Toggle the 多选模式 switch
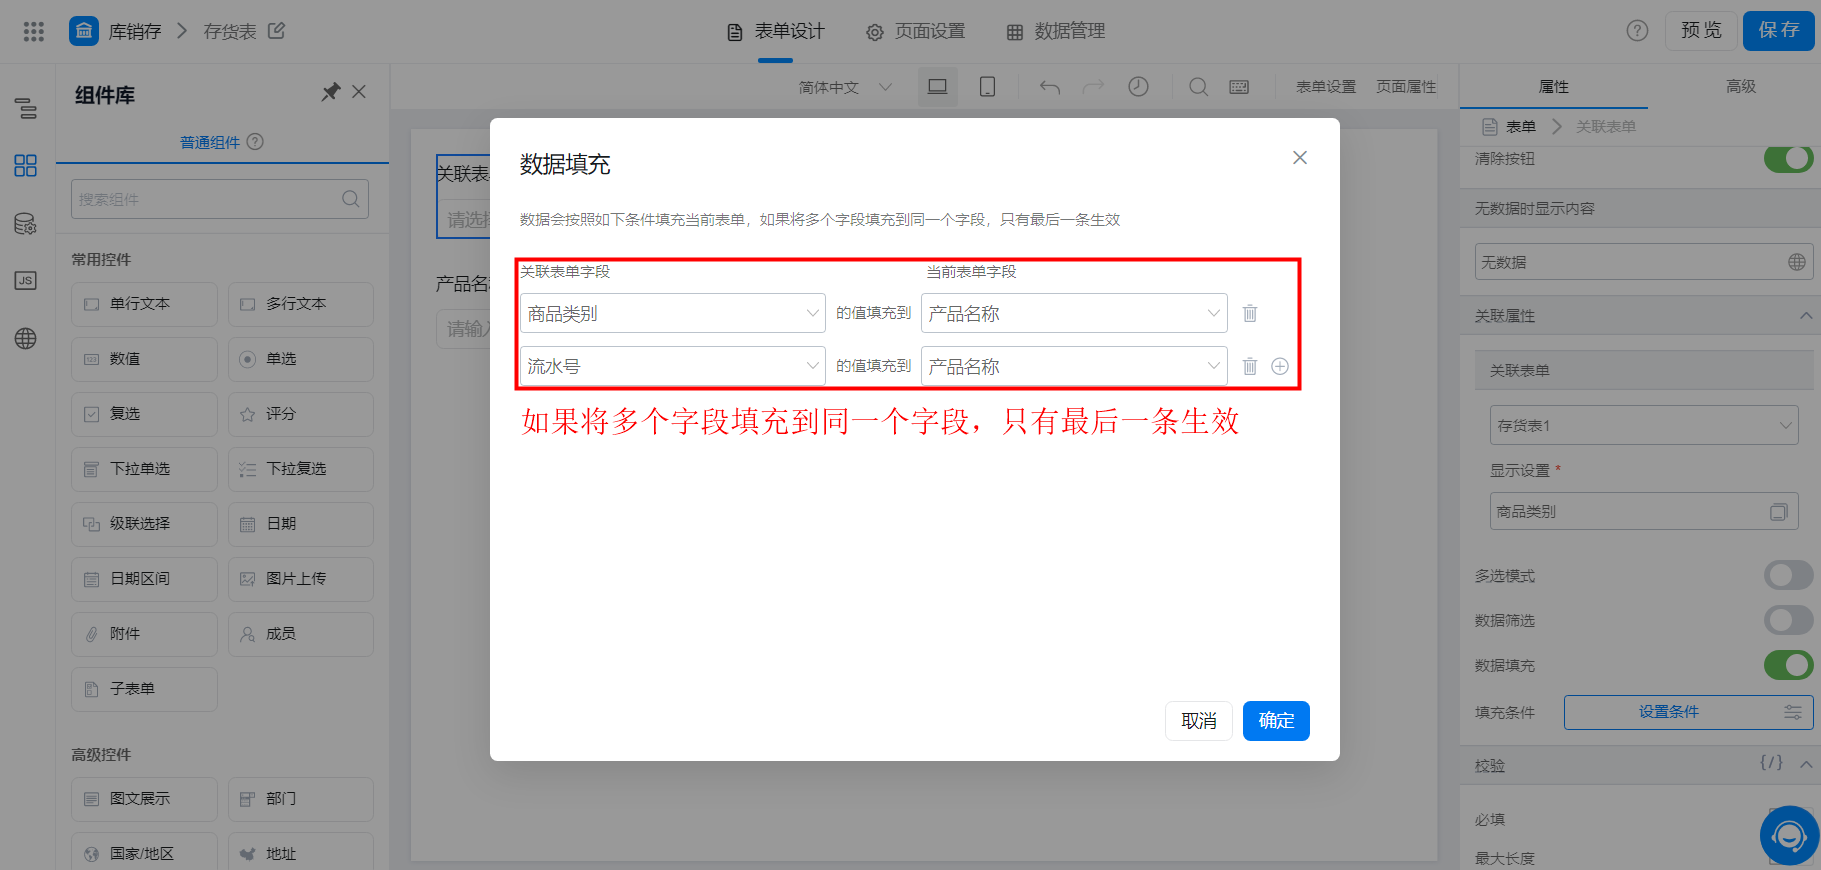This screenshot has height=870, width=1821. point(1789,575)
